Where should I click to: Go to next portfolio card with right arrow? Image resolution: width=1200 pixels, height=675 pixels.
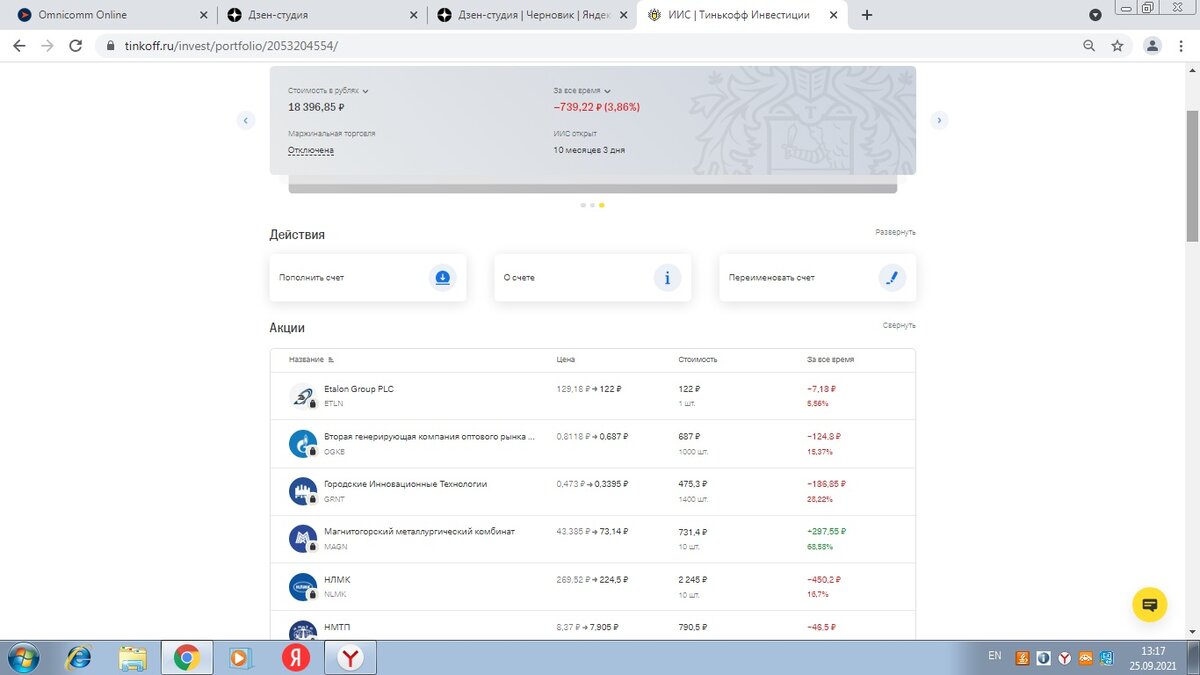point(938,120)
